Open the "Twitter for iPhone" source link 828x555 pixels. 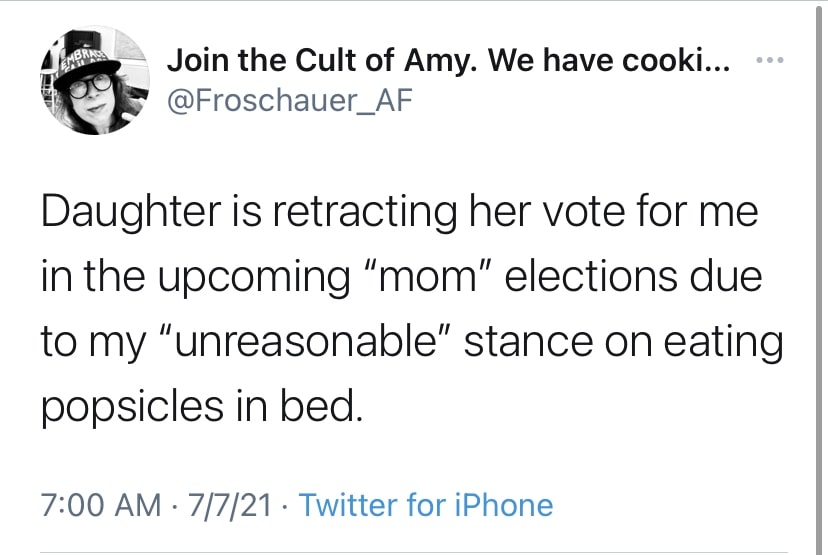point(425,504)
